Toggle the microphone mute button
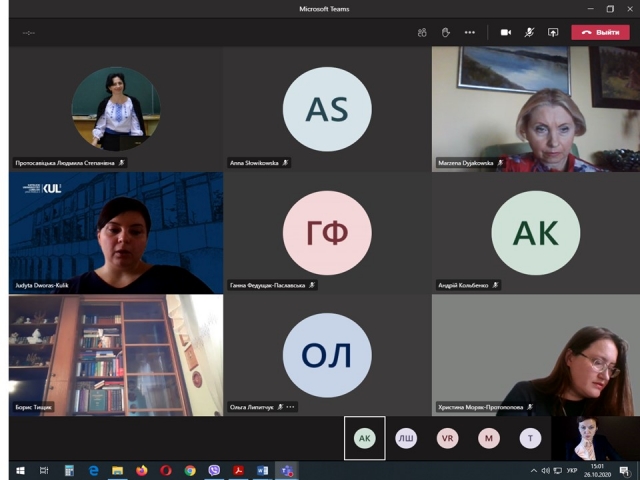The image size is (640, 480). [x=529, y=32]
